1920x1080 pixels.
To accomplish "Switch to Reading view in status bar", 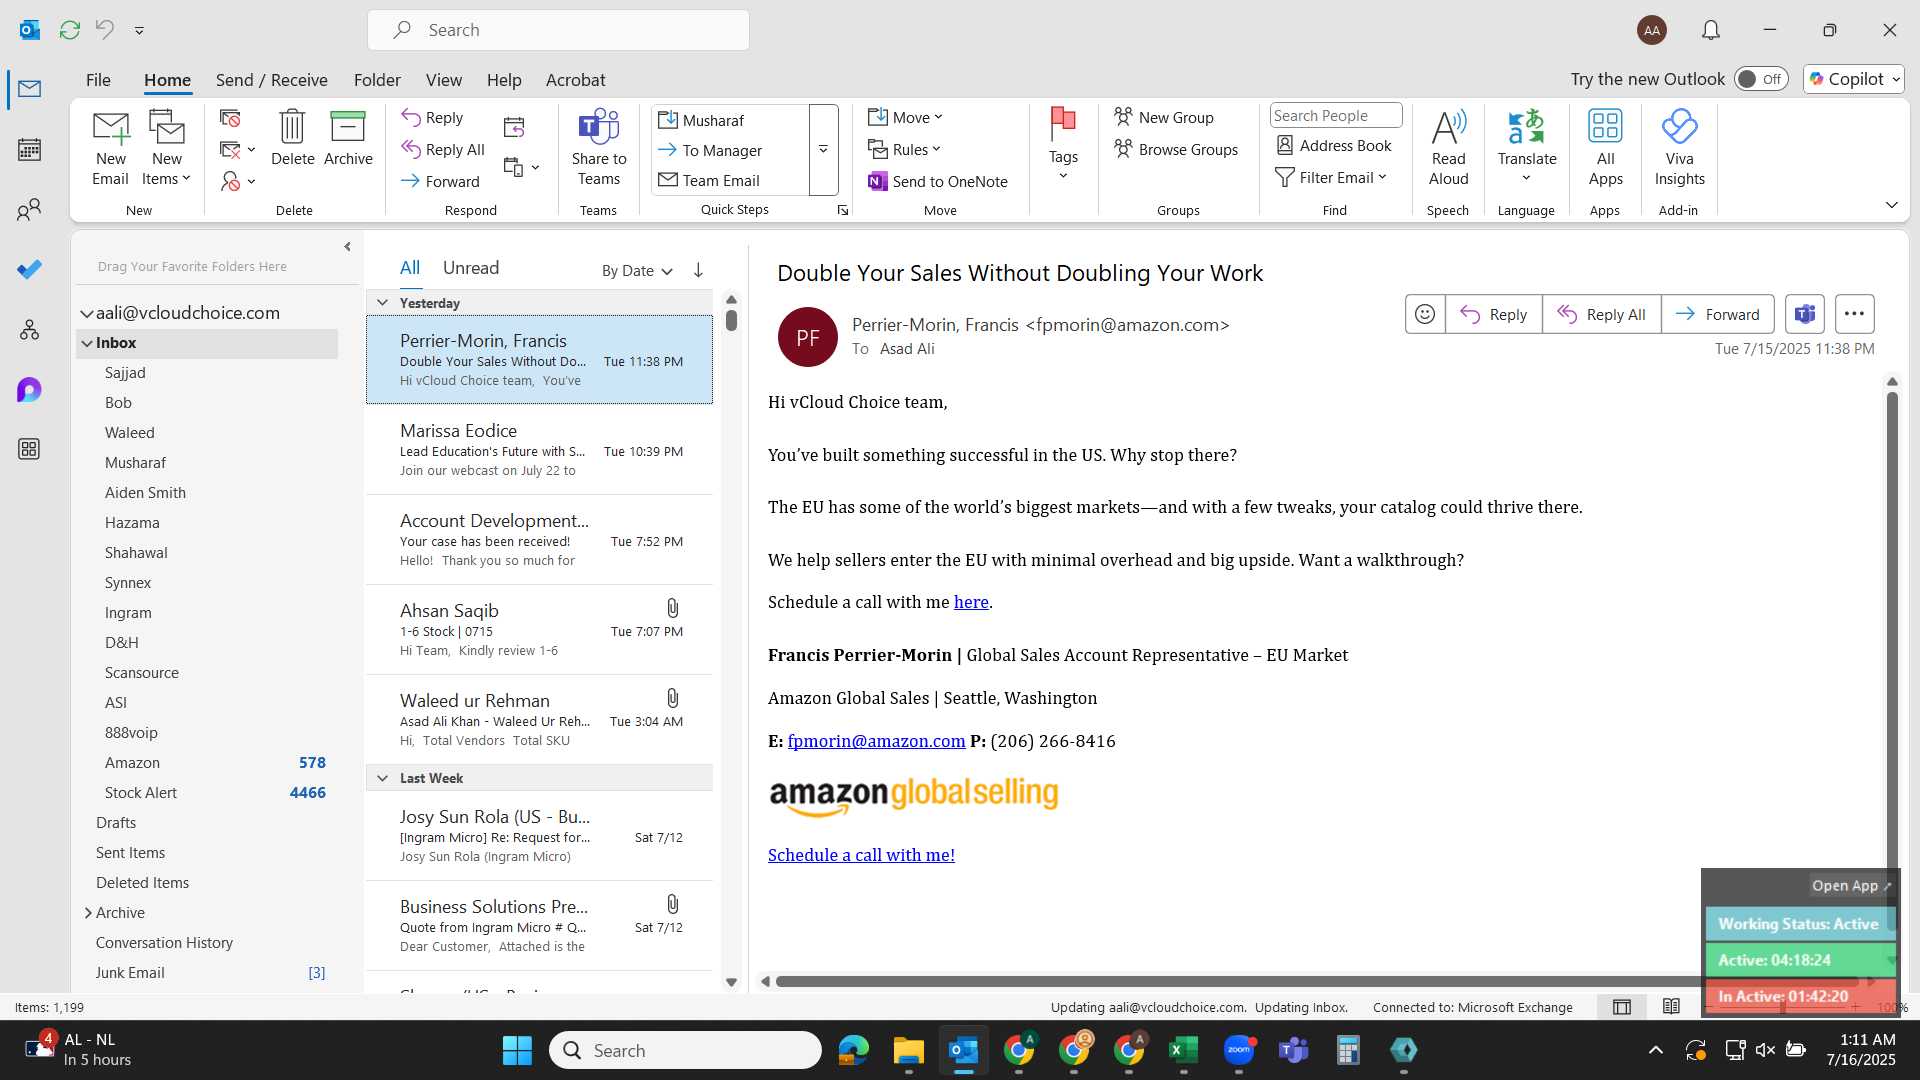I will tap(1671, 1007).
